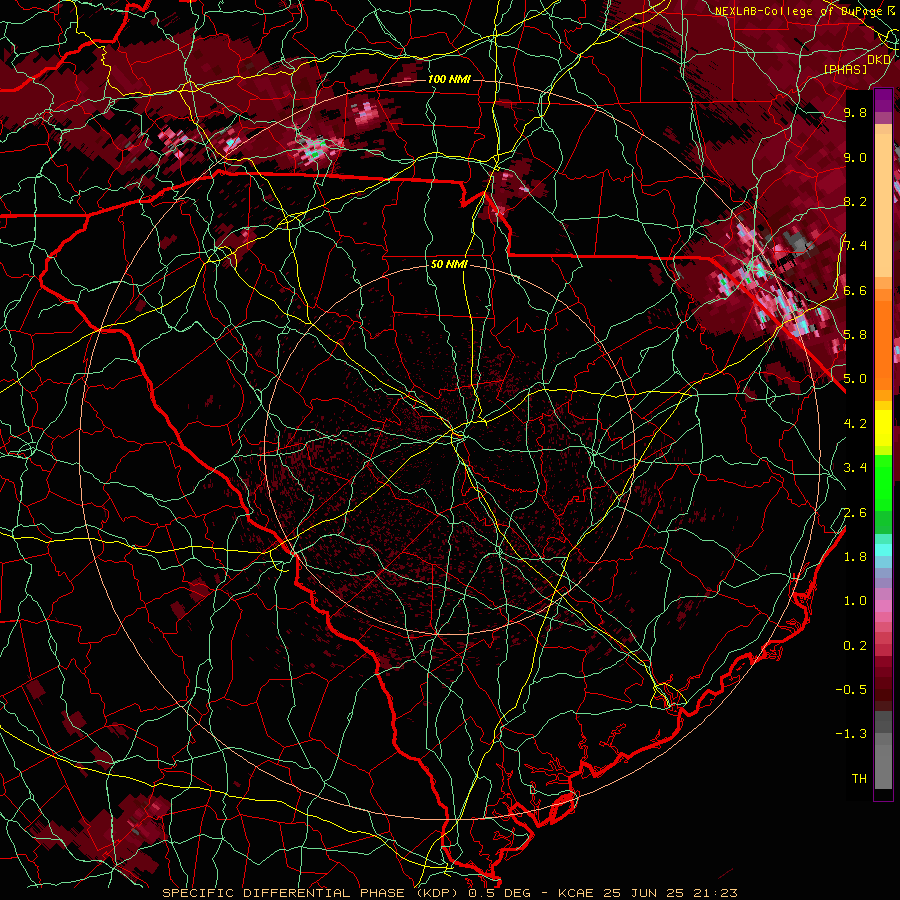Screen dimensions: 900x900
Task: Pick the gray segment of color bar
Action: coord(883,749)
